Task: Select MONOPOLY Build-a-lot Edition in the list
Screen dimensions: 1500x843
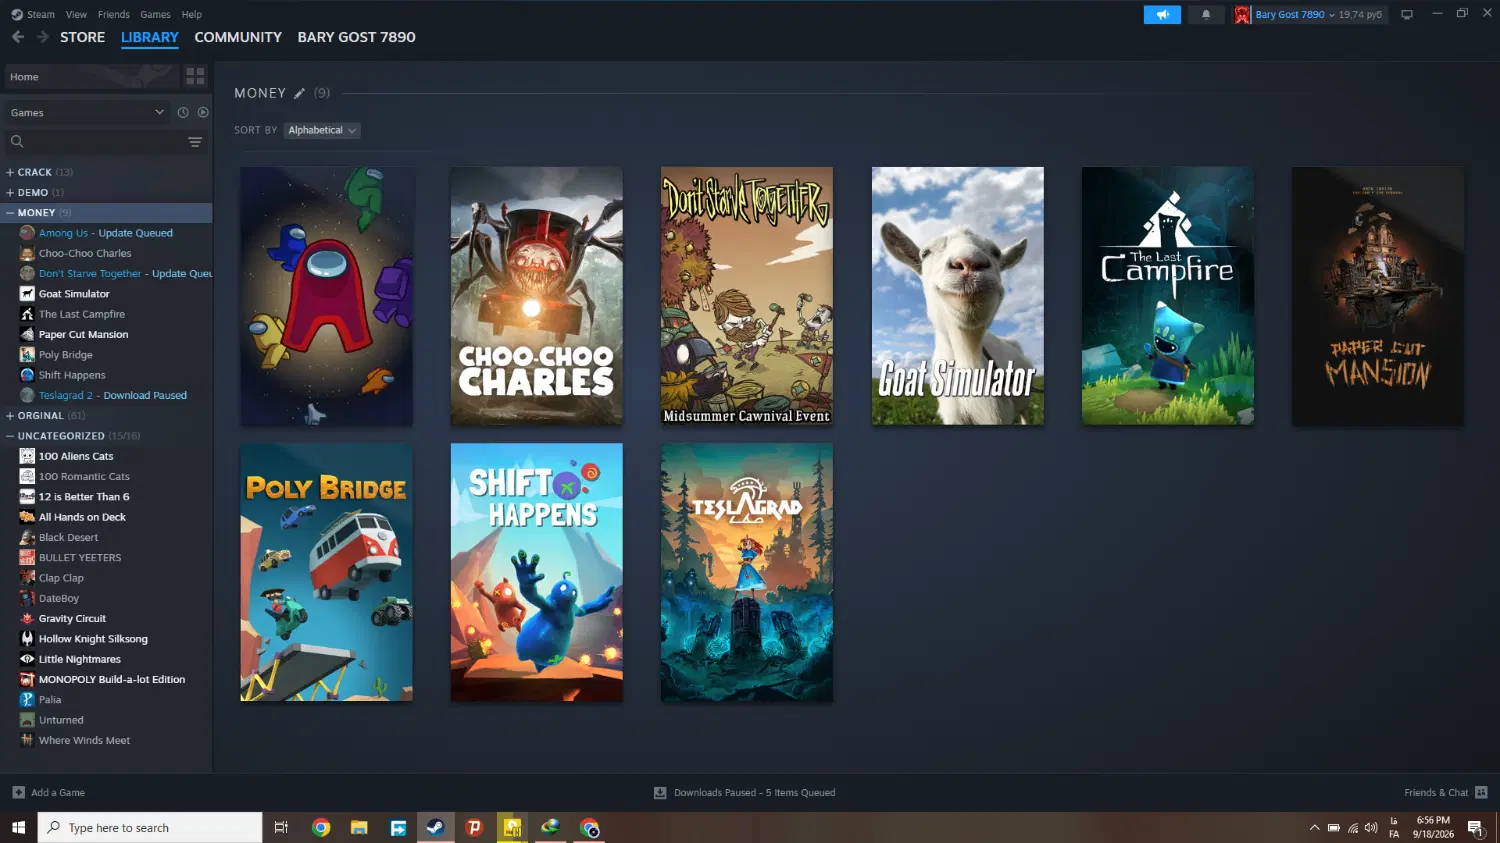Action: pyautogui.click(x=114, y=680)
